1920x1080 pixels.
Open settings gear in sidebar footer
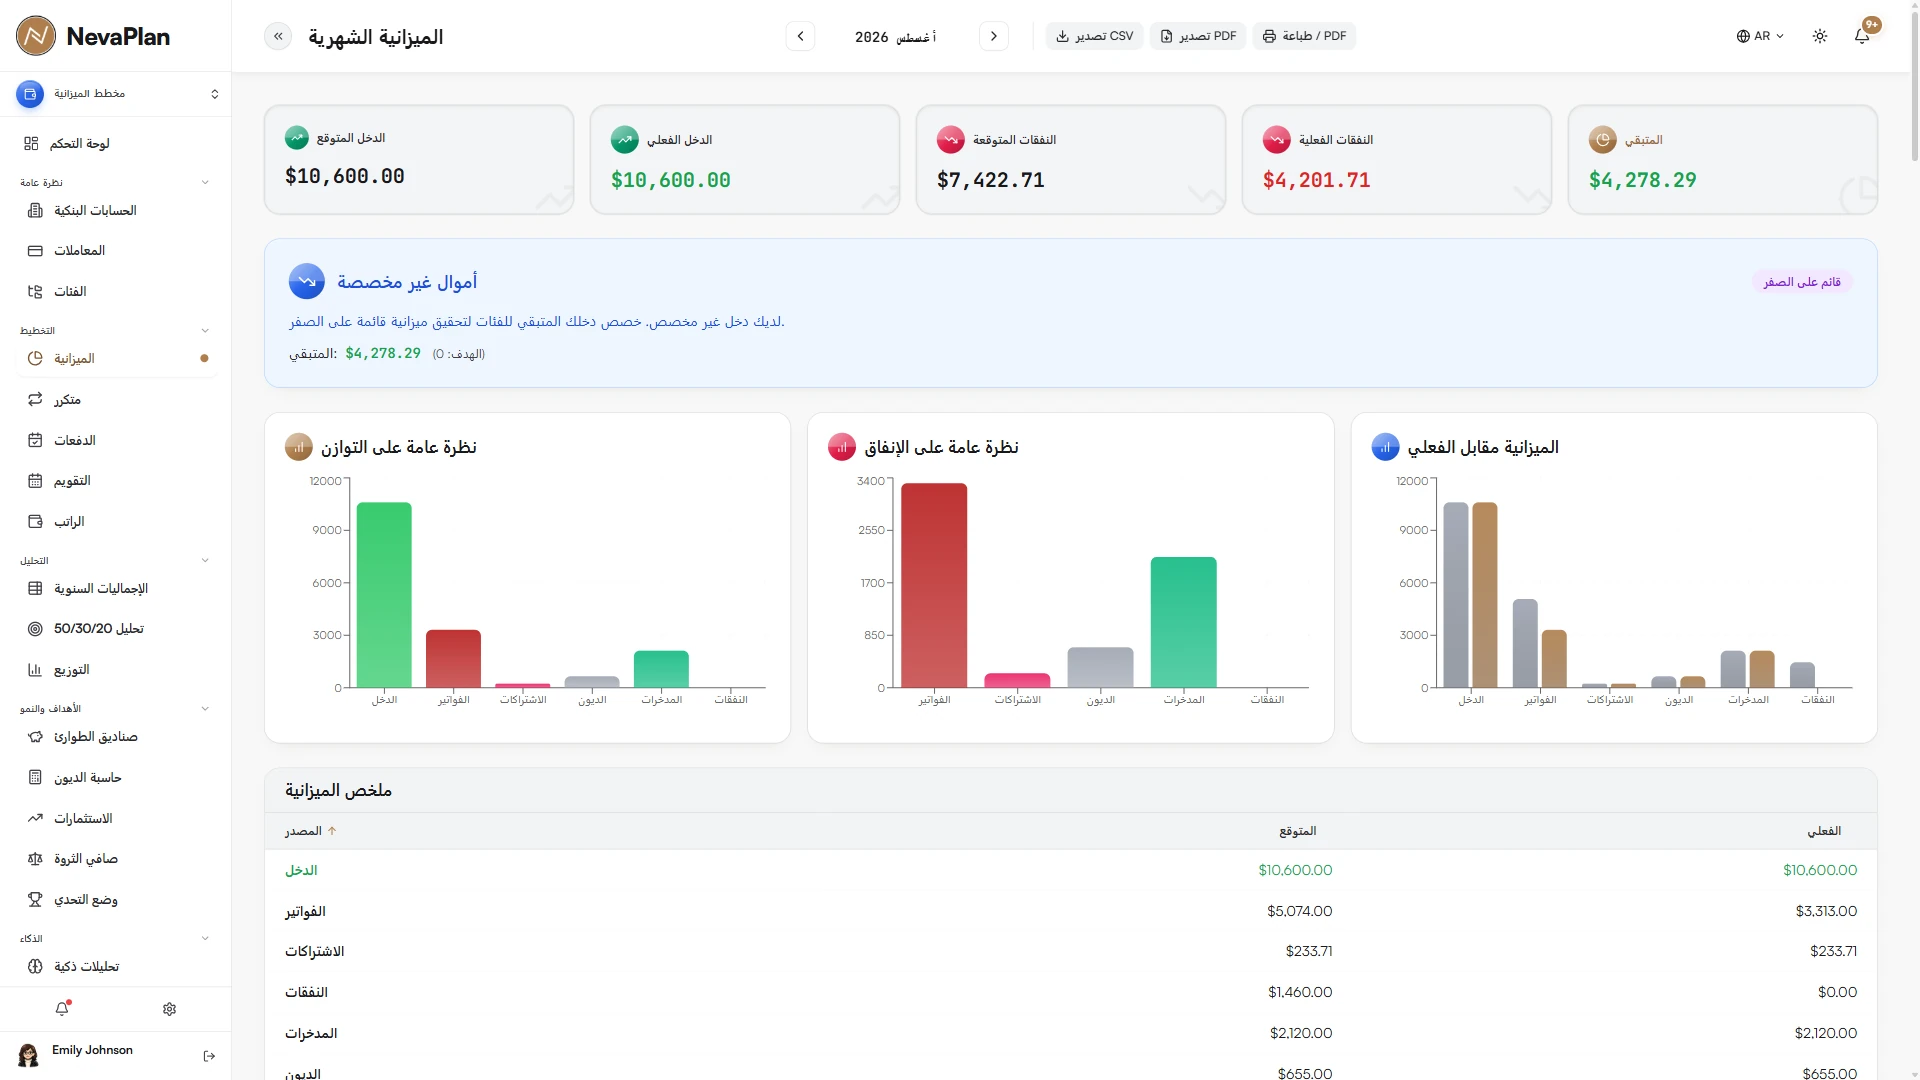(169, 1009)
